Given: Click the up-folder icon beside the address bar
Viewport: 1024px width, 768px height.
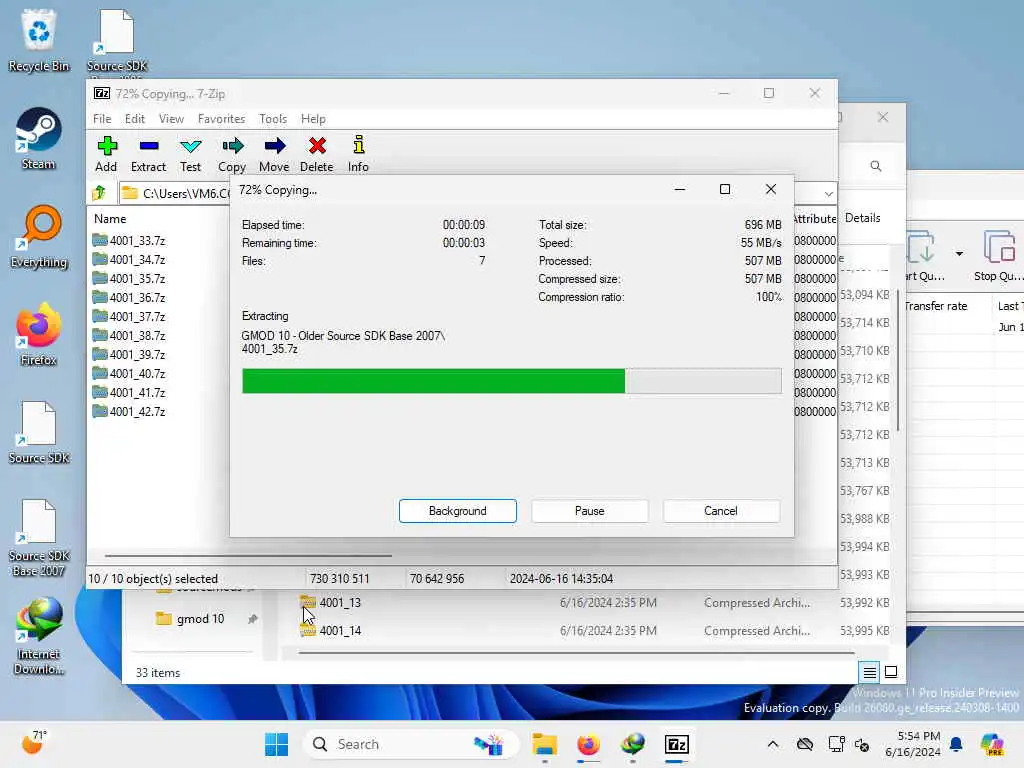Looking at the screenshot, I should point(99,193).
